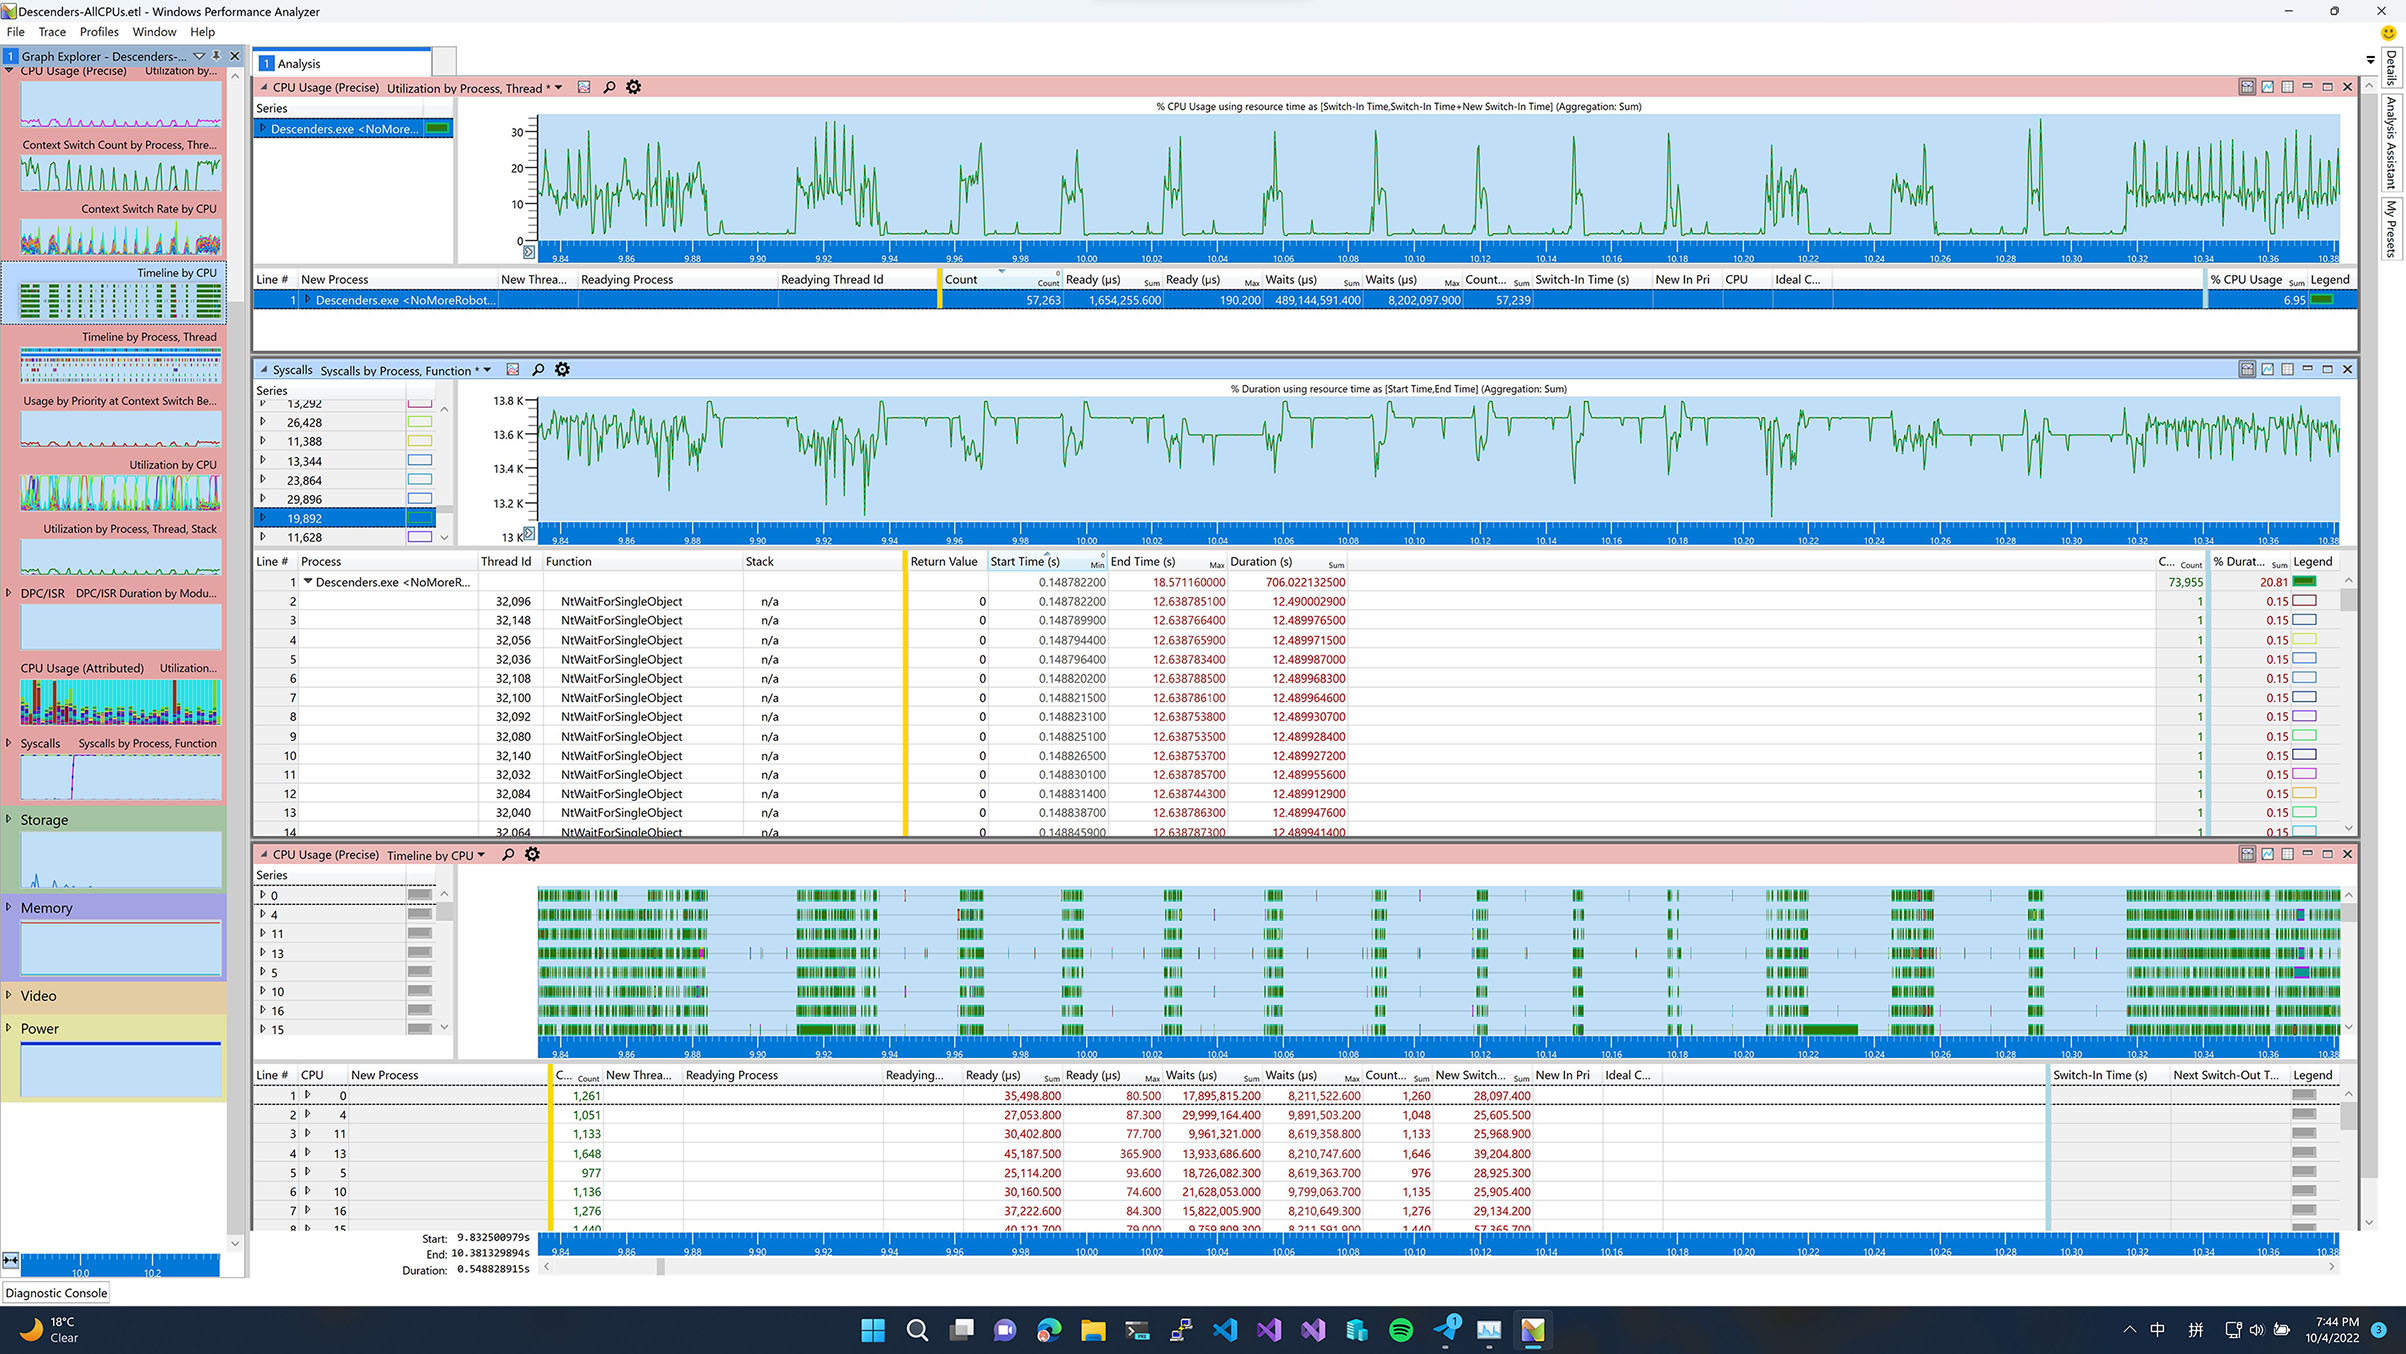Open the settings gear in CPU Usage (Precise)

633,87
